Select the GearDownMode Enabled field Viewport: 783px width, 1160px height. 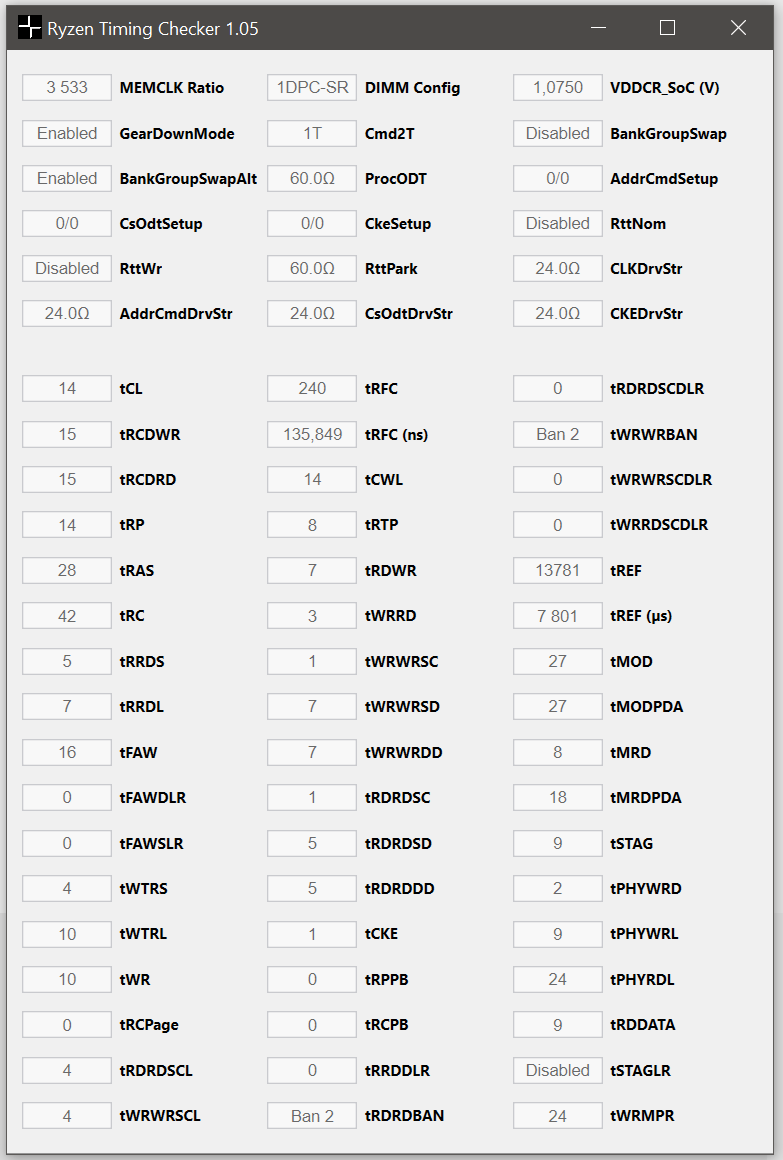tap(67, 133)
